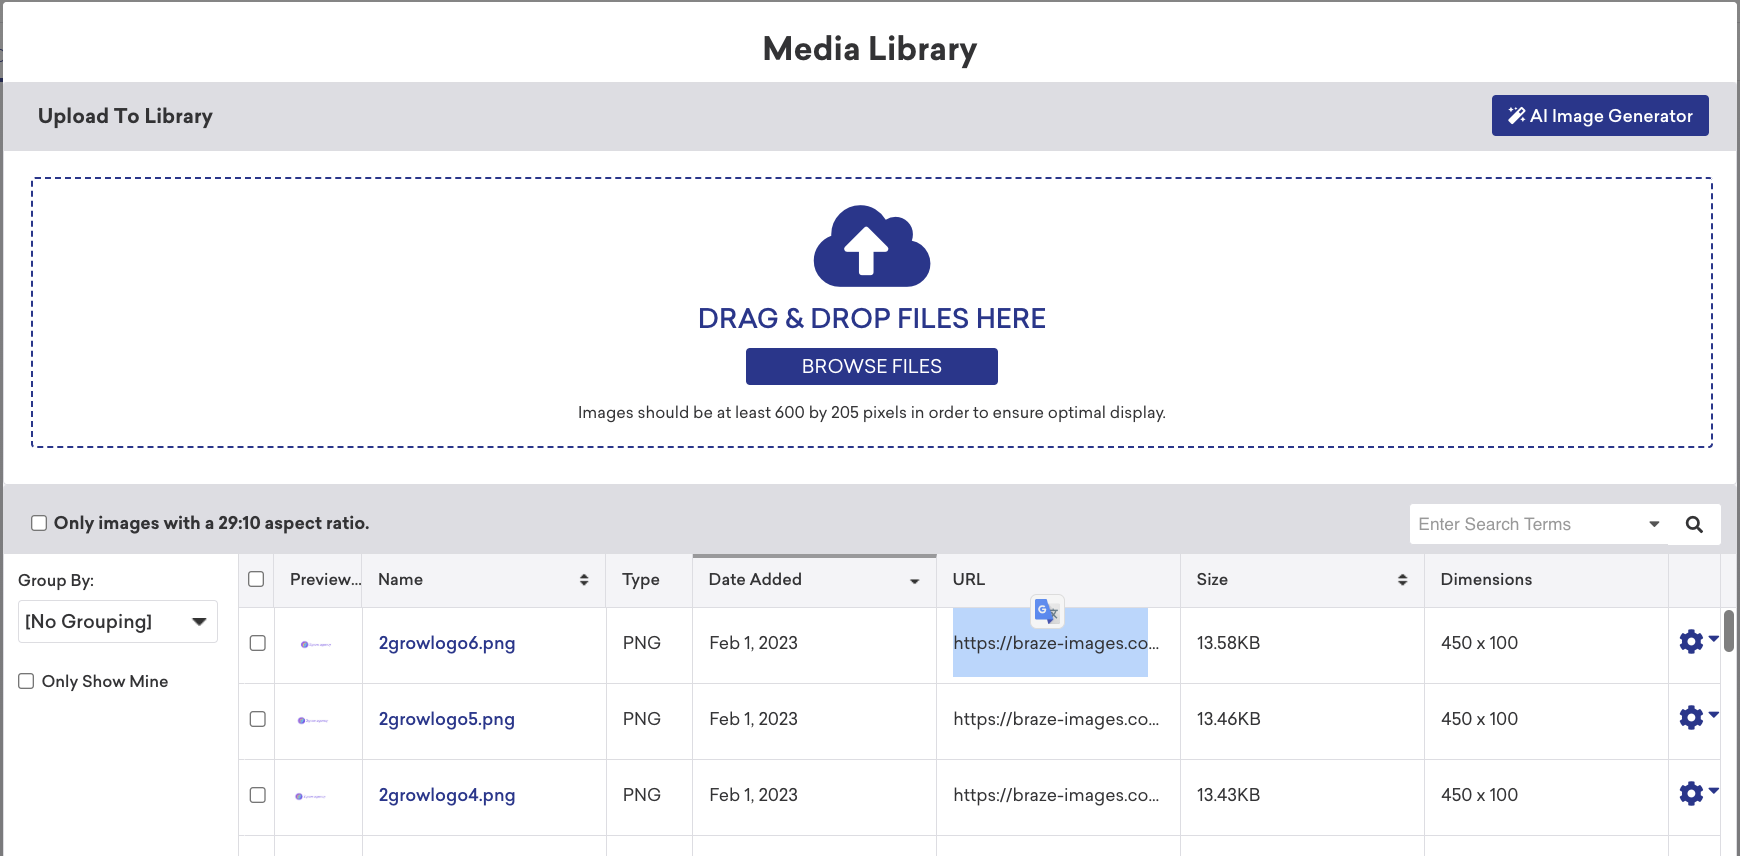Image resolution: width=1740 pixels, height=856 pixels.
Task: Click the search magnifier icon
Action: coord(1694,525)
